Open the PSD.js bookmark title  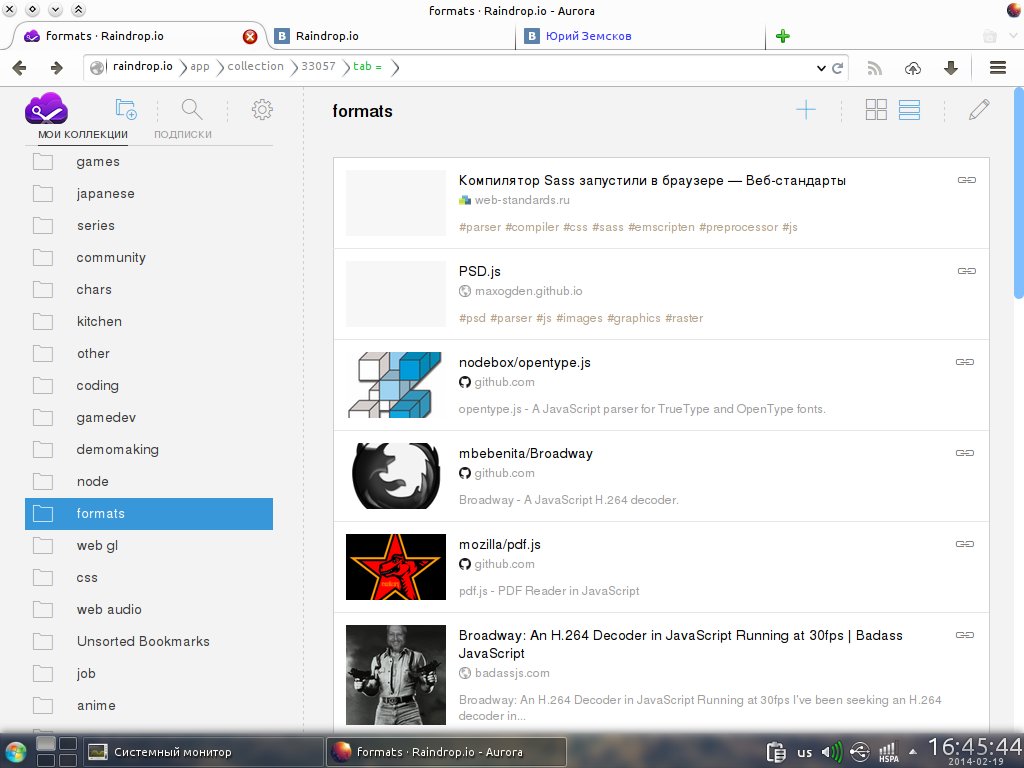(x=479, y=271)
